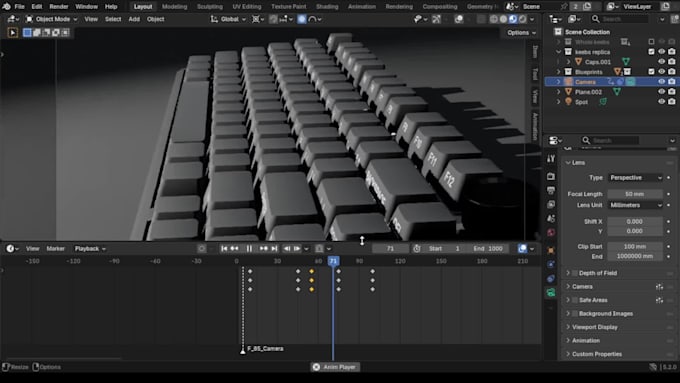Viewport: 680px width, 383px height.
Task: Uncheck Blueprints collection exclude checkbox
Action: (651, 72)
